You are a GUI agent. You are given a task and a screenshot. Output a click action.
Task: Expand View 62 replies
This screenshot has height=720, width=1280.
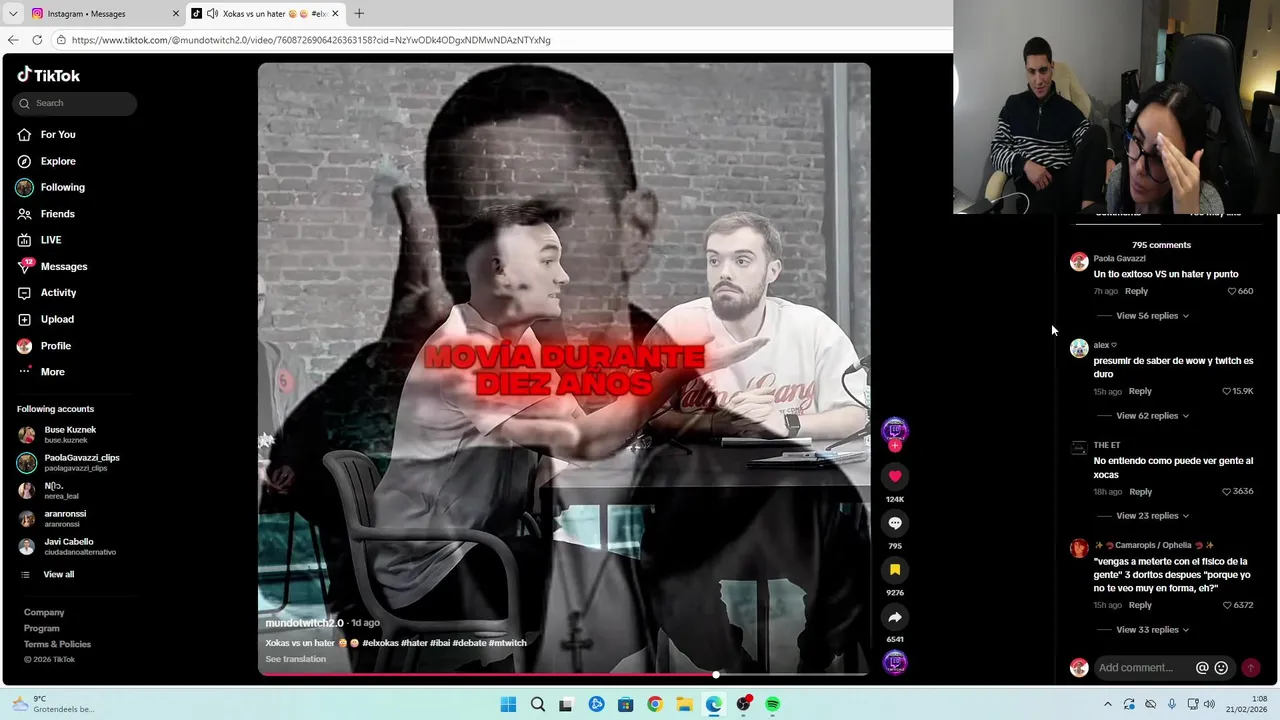pos(1152,416)
